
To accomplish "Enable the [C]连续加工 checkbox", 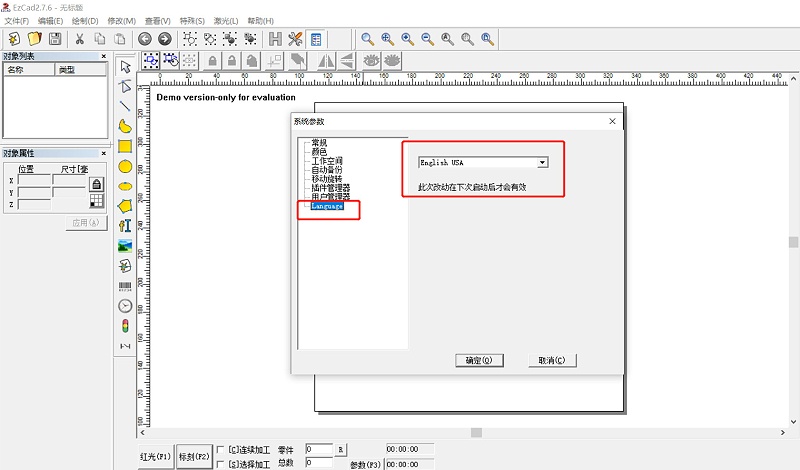I will point(221,449).
